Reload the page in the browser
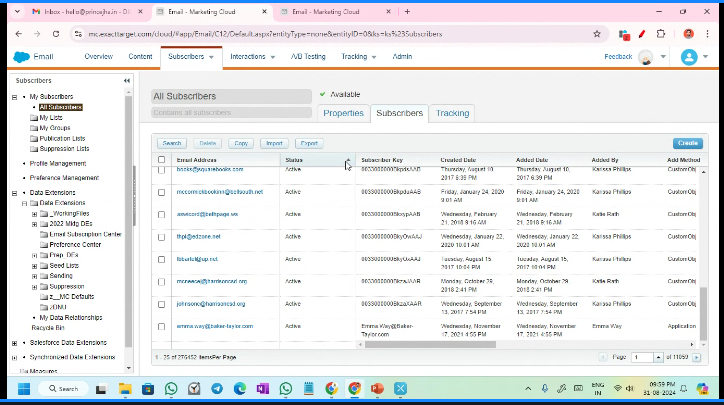 pyautogui.click(x=56, y=34)
